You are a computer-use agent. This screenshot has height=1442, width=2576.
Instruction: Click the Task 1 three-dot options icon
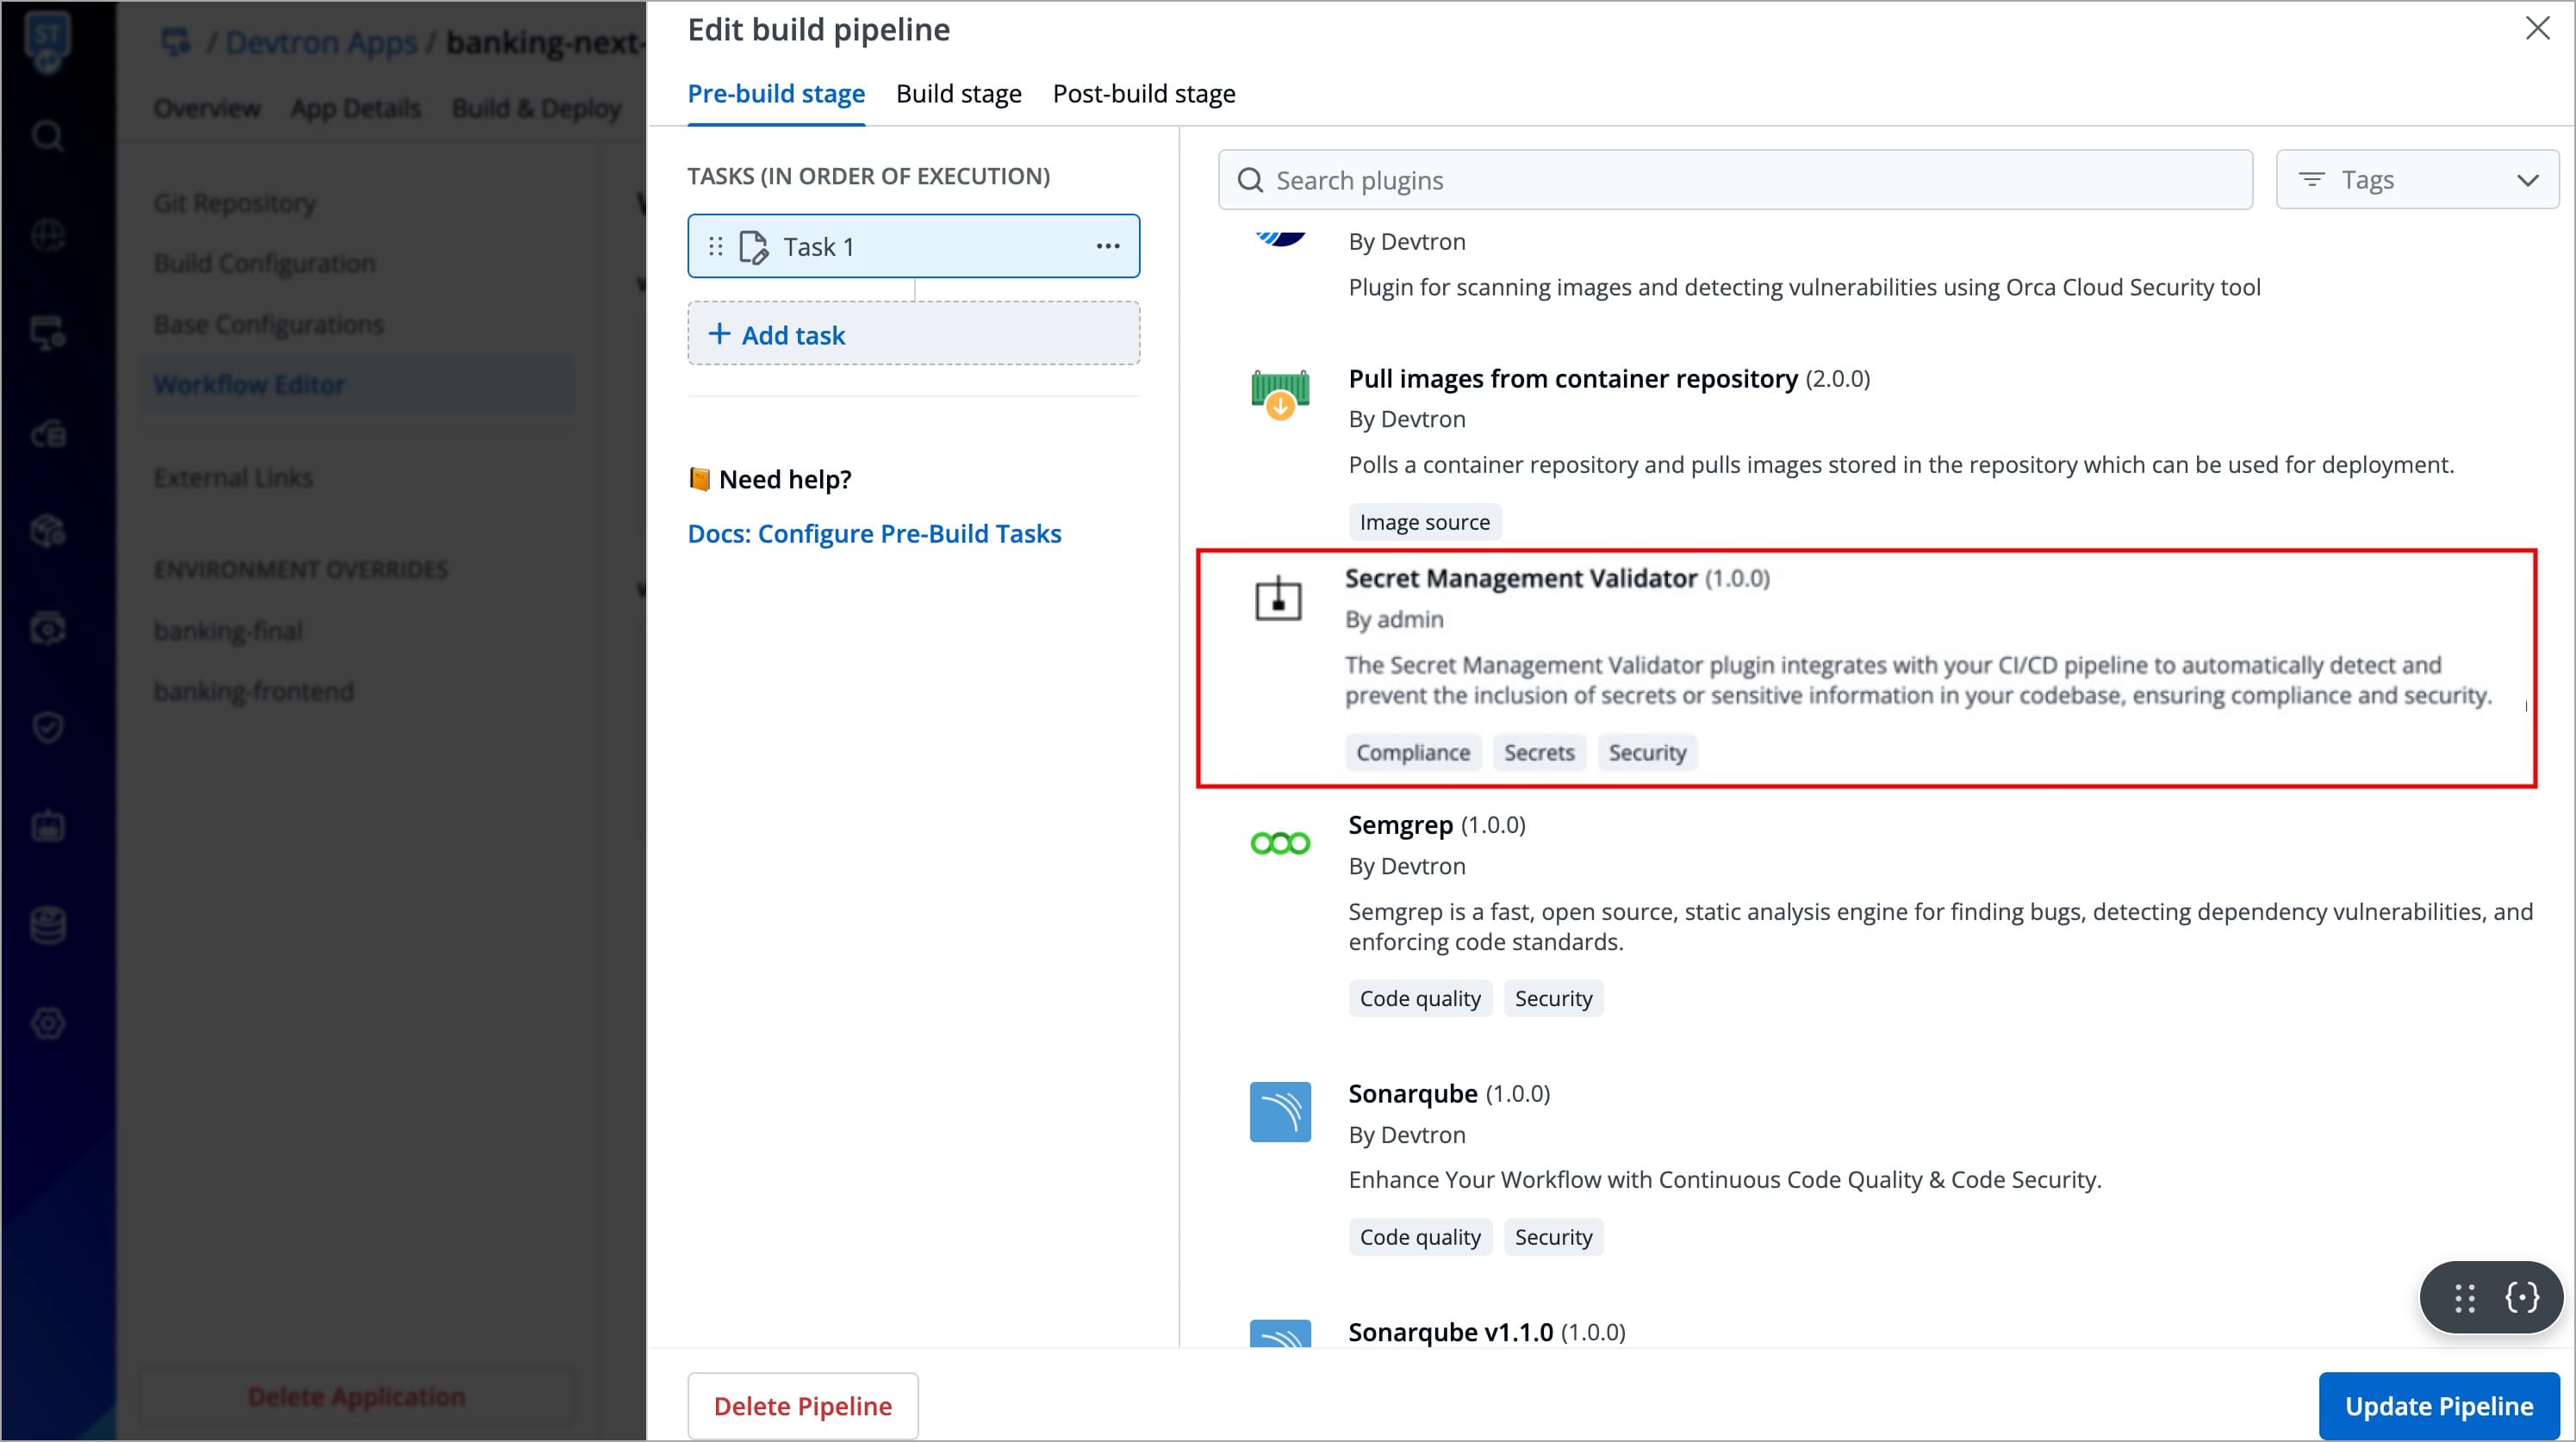pos(1107,246)
